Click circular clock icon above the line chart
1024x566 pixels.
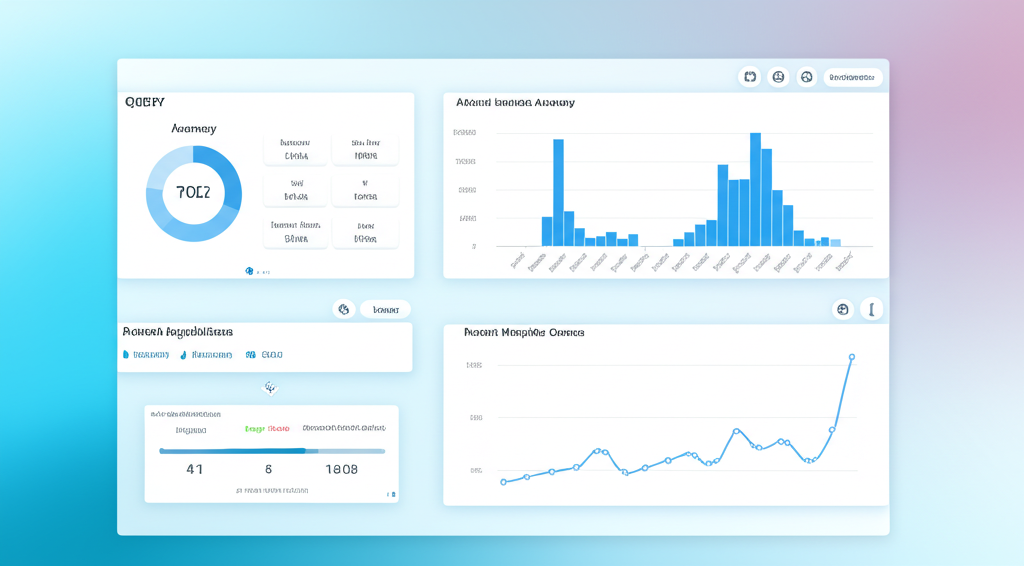[x=843, y=310]
